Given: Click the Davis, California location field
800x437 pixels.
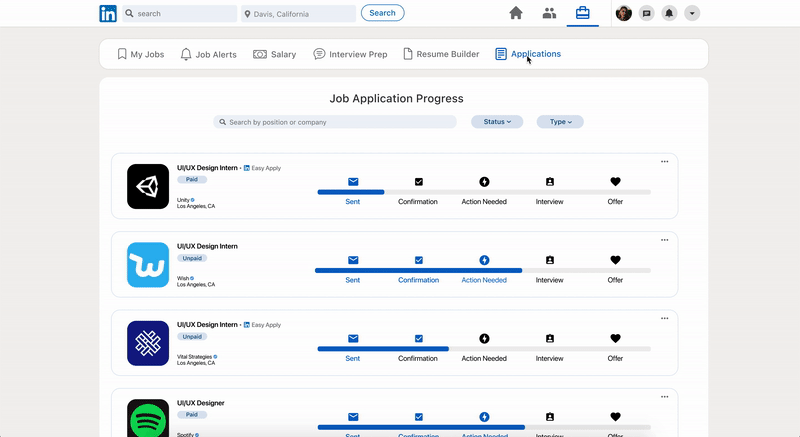Looking at the screenshot, I should pos(298,14).
